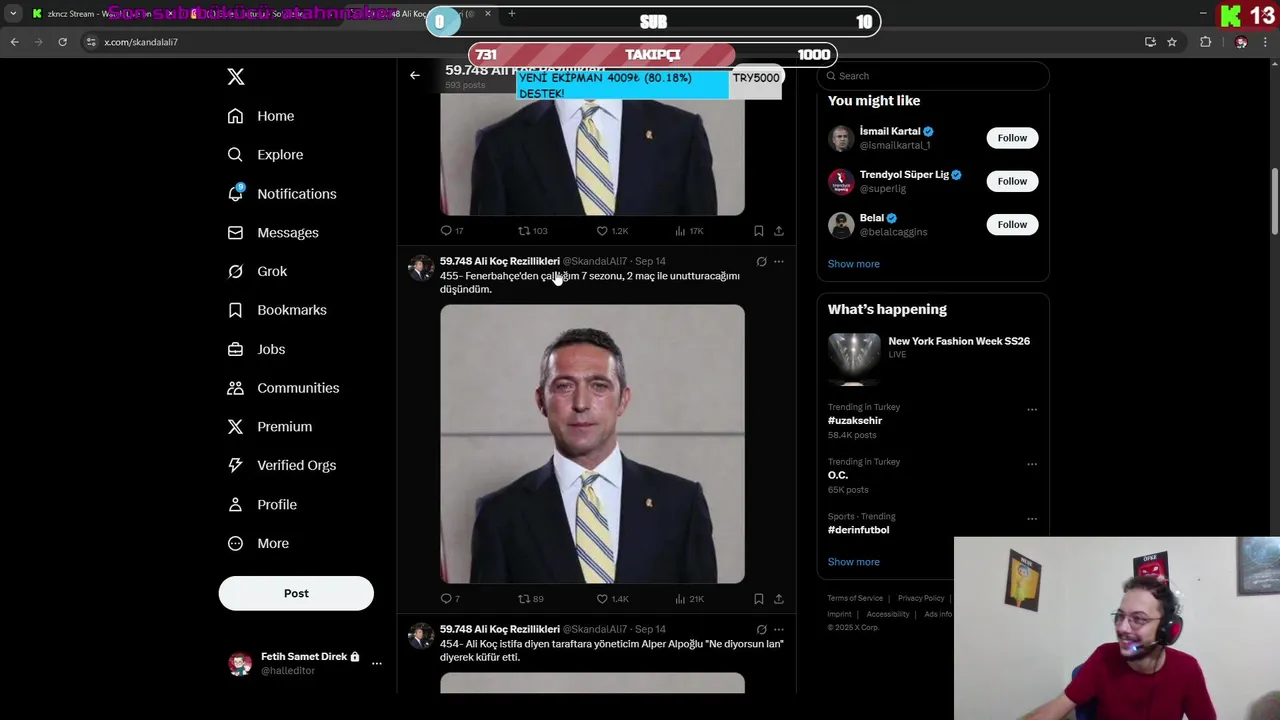The height and width of the screenshot is (720, 1280).
Task: Open İsmail Kartal's profile avatar
Action: coord(841,138)
